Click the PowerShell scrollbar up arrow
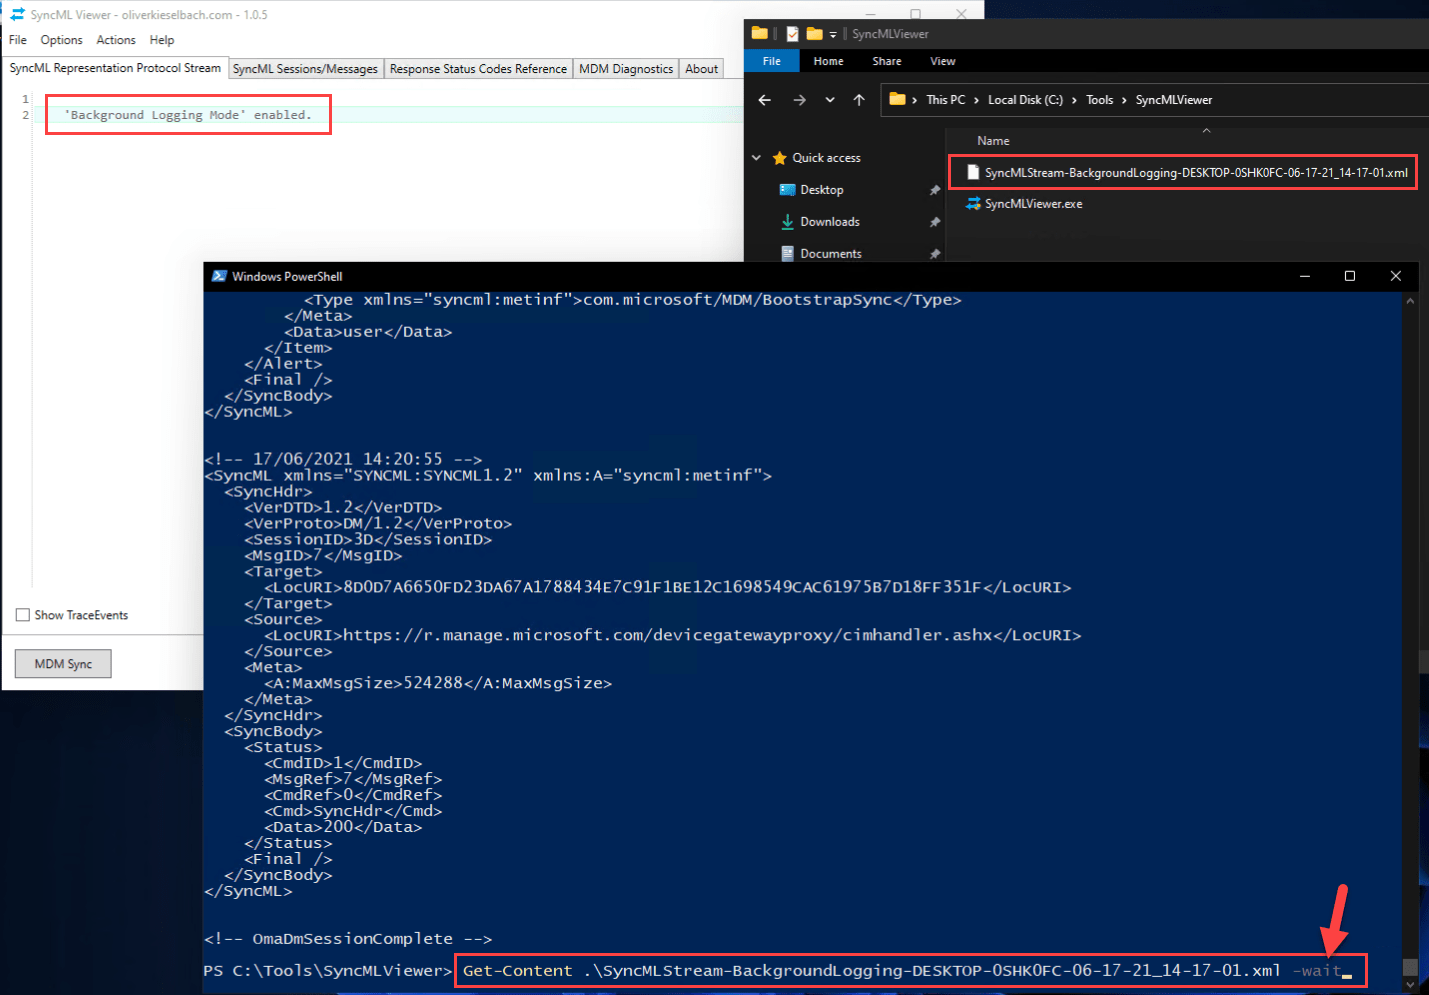 [x=1410, y=300]
